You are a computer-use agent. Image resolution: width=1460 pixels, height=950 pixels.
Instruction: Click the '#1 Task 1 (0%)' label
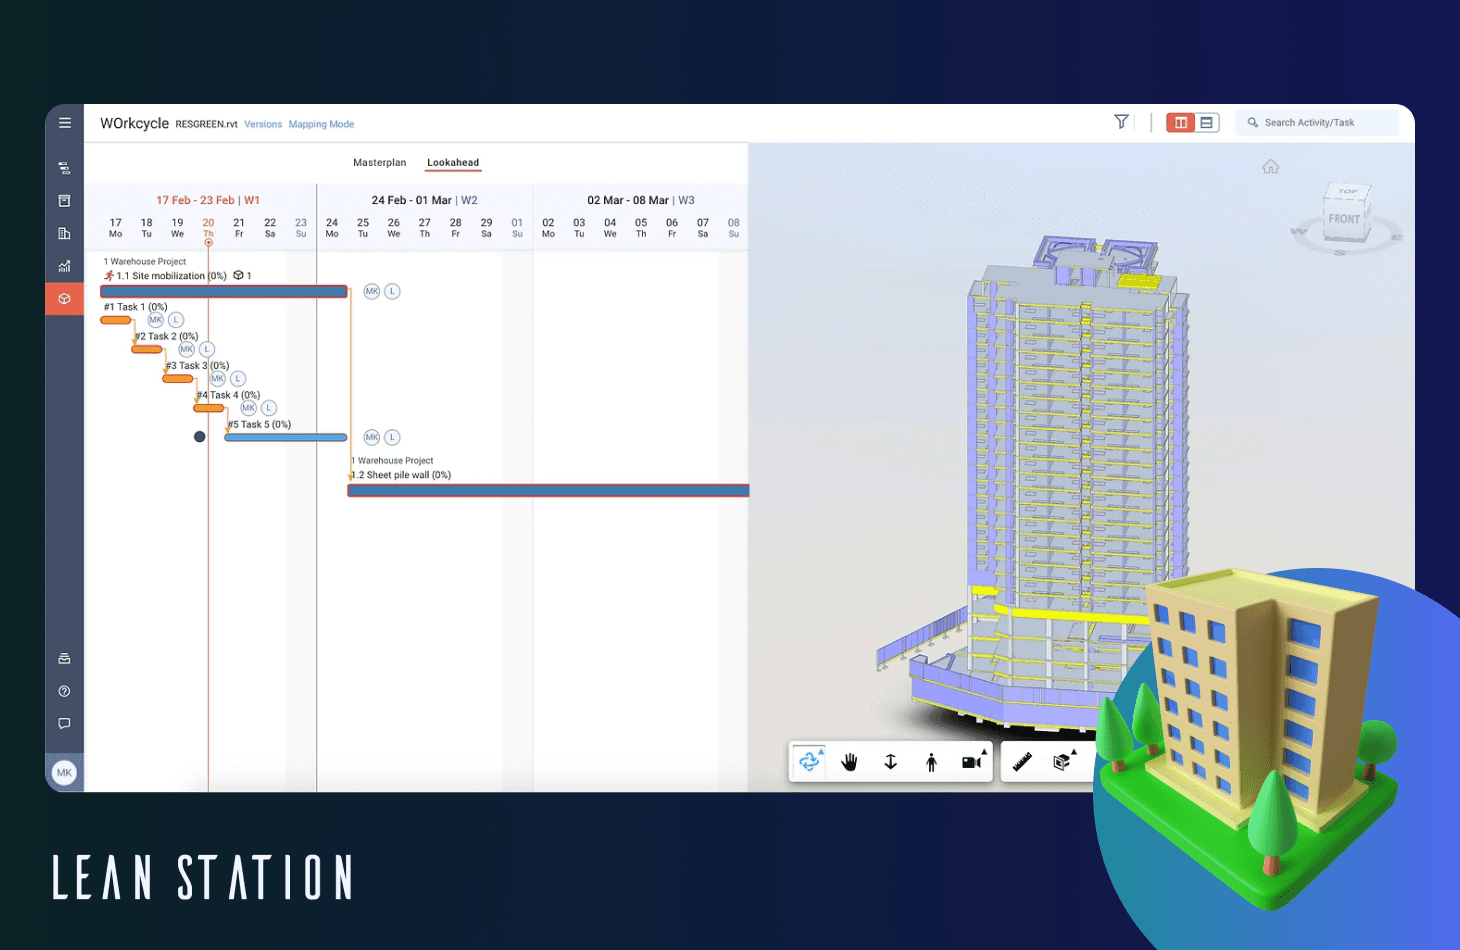[x=136, y=307]
